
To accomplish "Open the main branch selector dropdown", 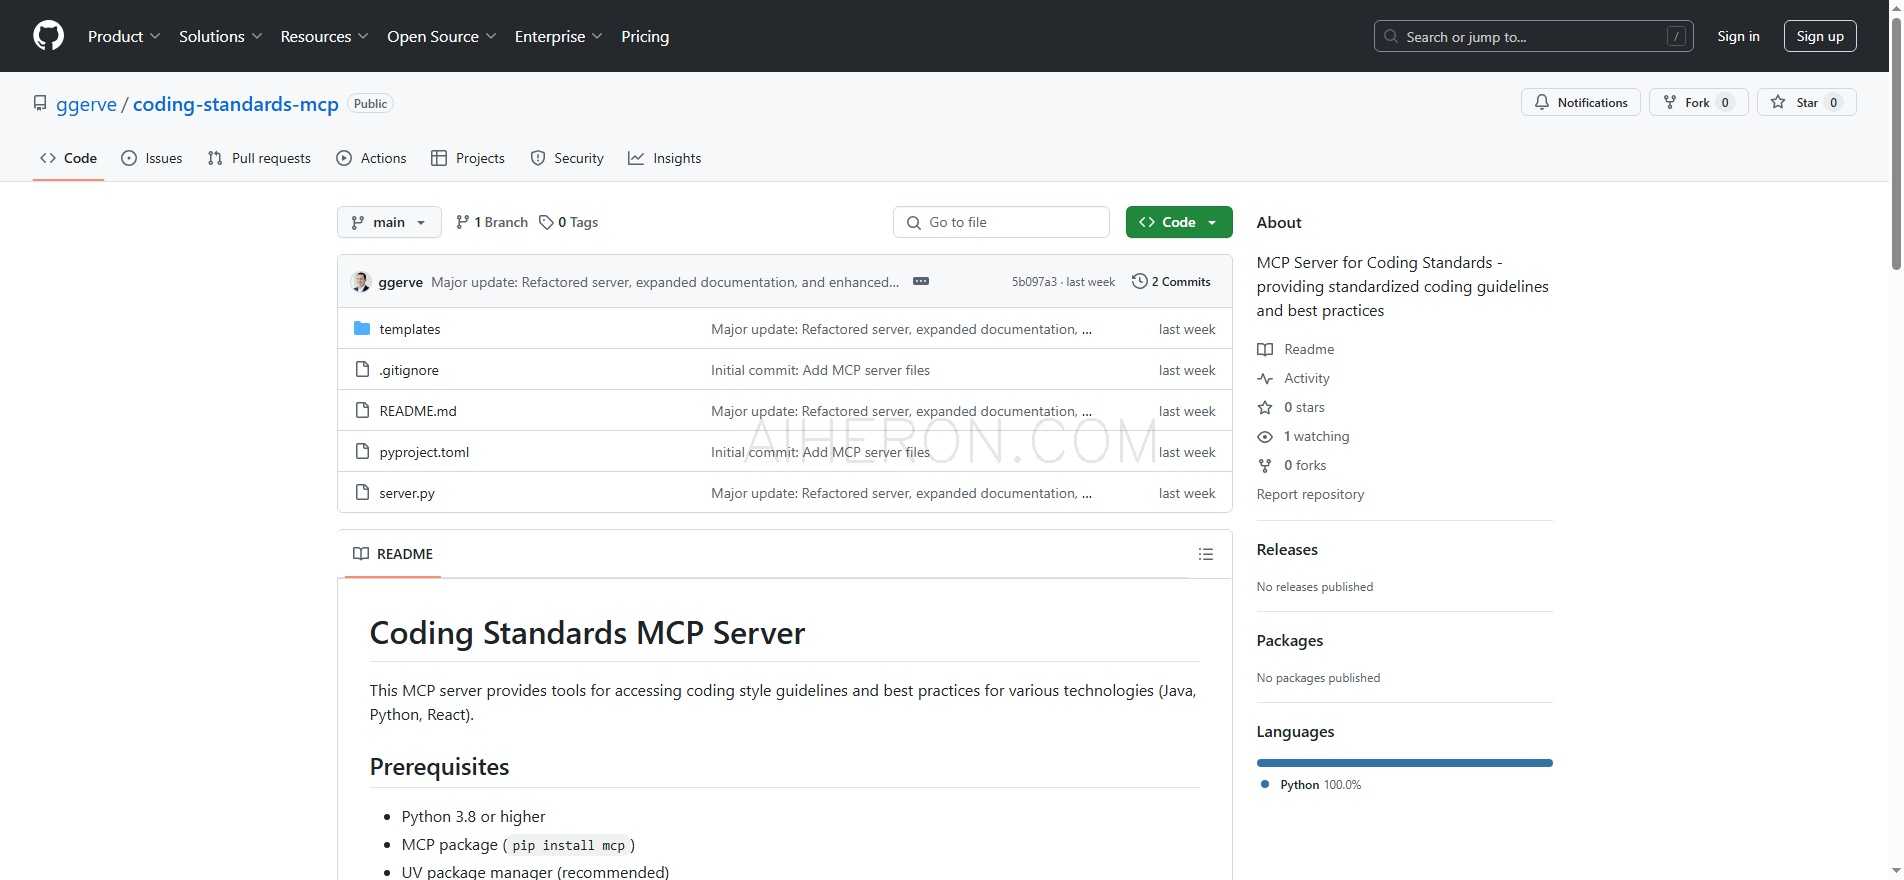I will 389,222.
